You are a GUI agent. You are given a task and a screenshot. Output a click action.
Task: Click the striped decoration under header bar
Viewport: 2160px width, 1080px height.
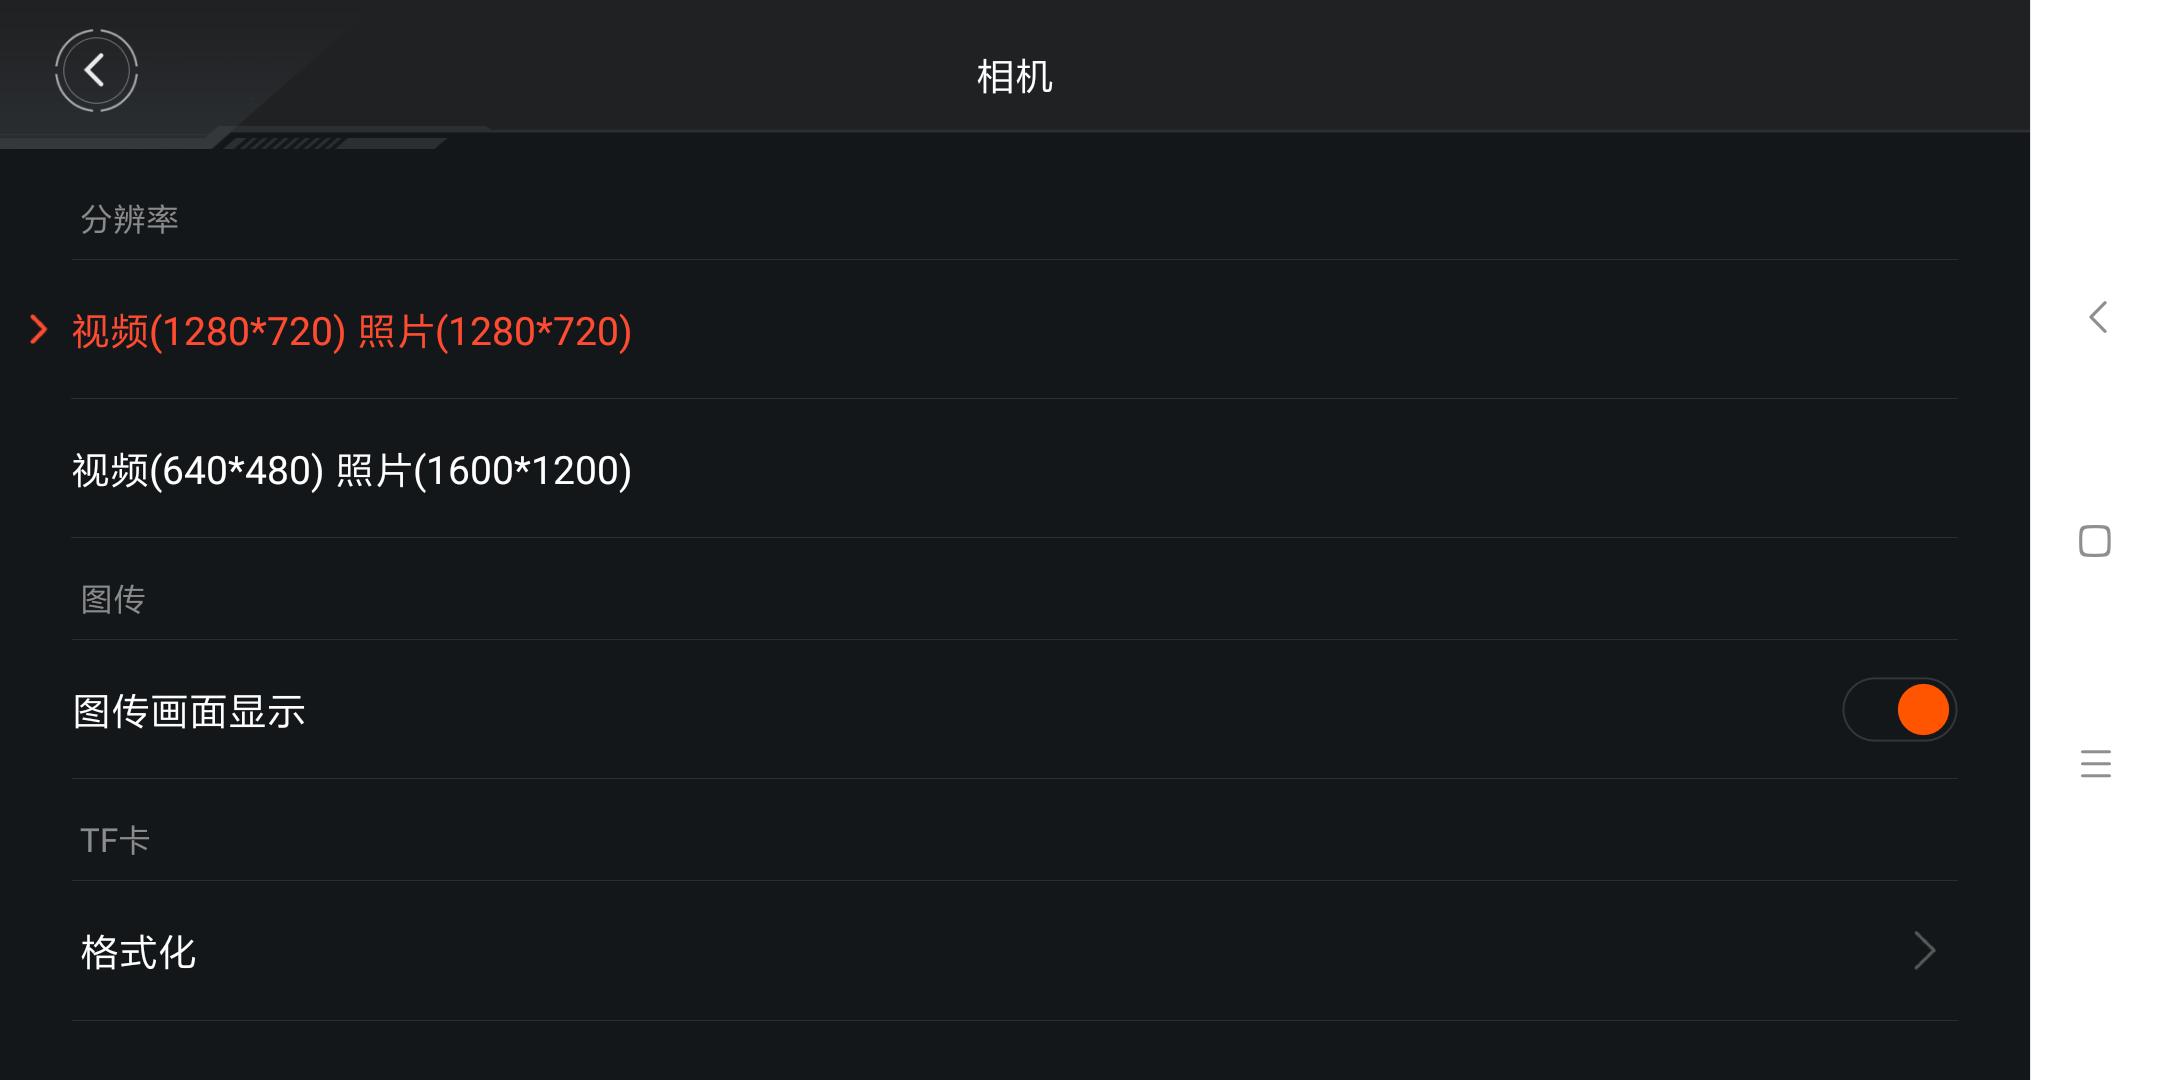(x=285, y=144)
